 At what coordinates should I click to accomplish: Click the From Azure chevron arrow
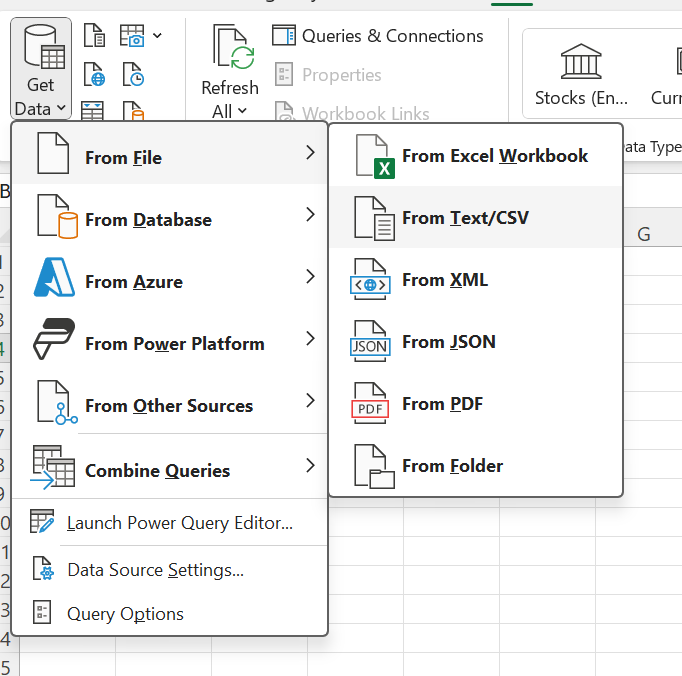(310, 277)
